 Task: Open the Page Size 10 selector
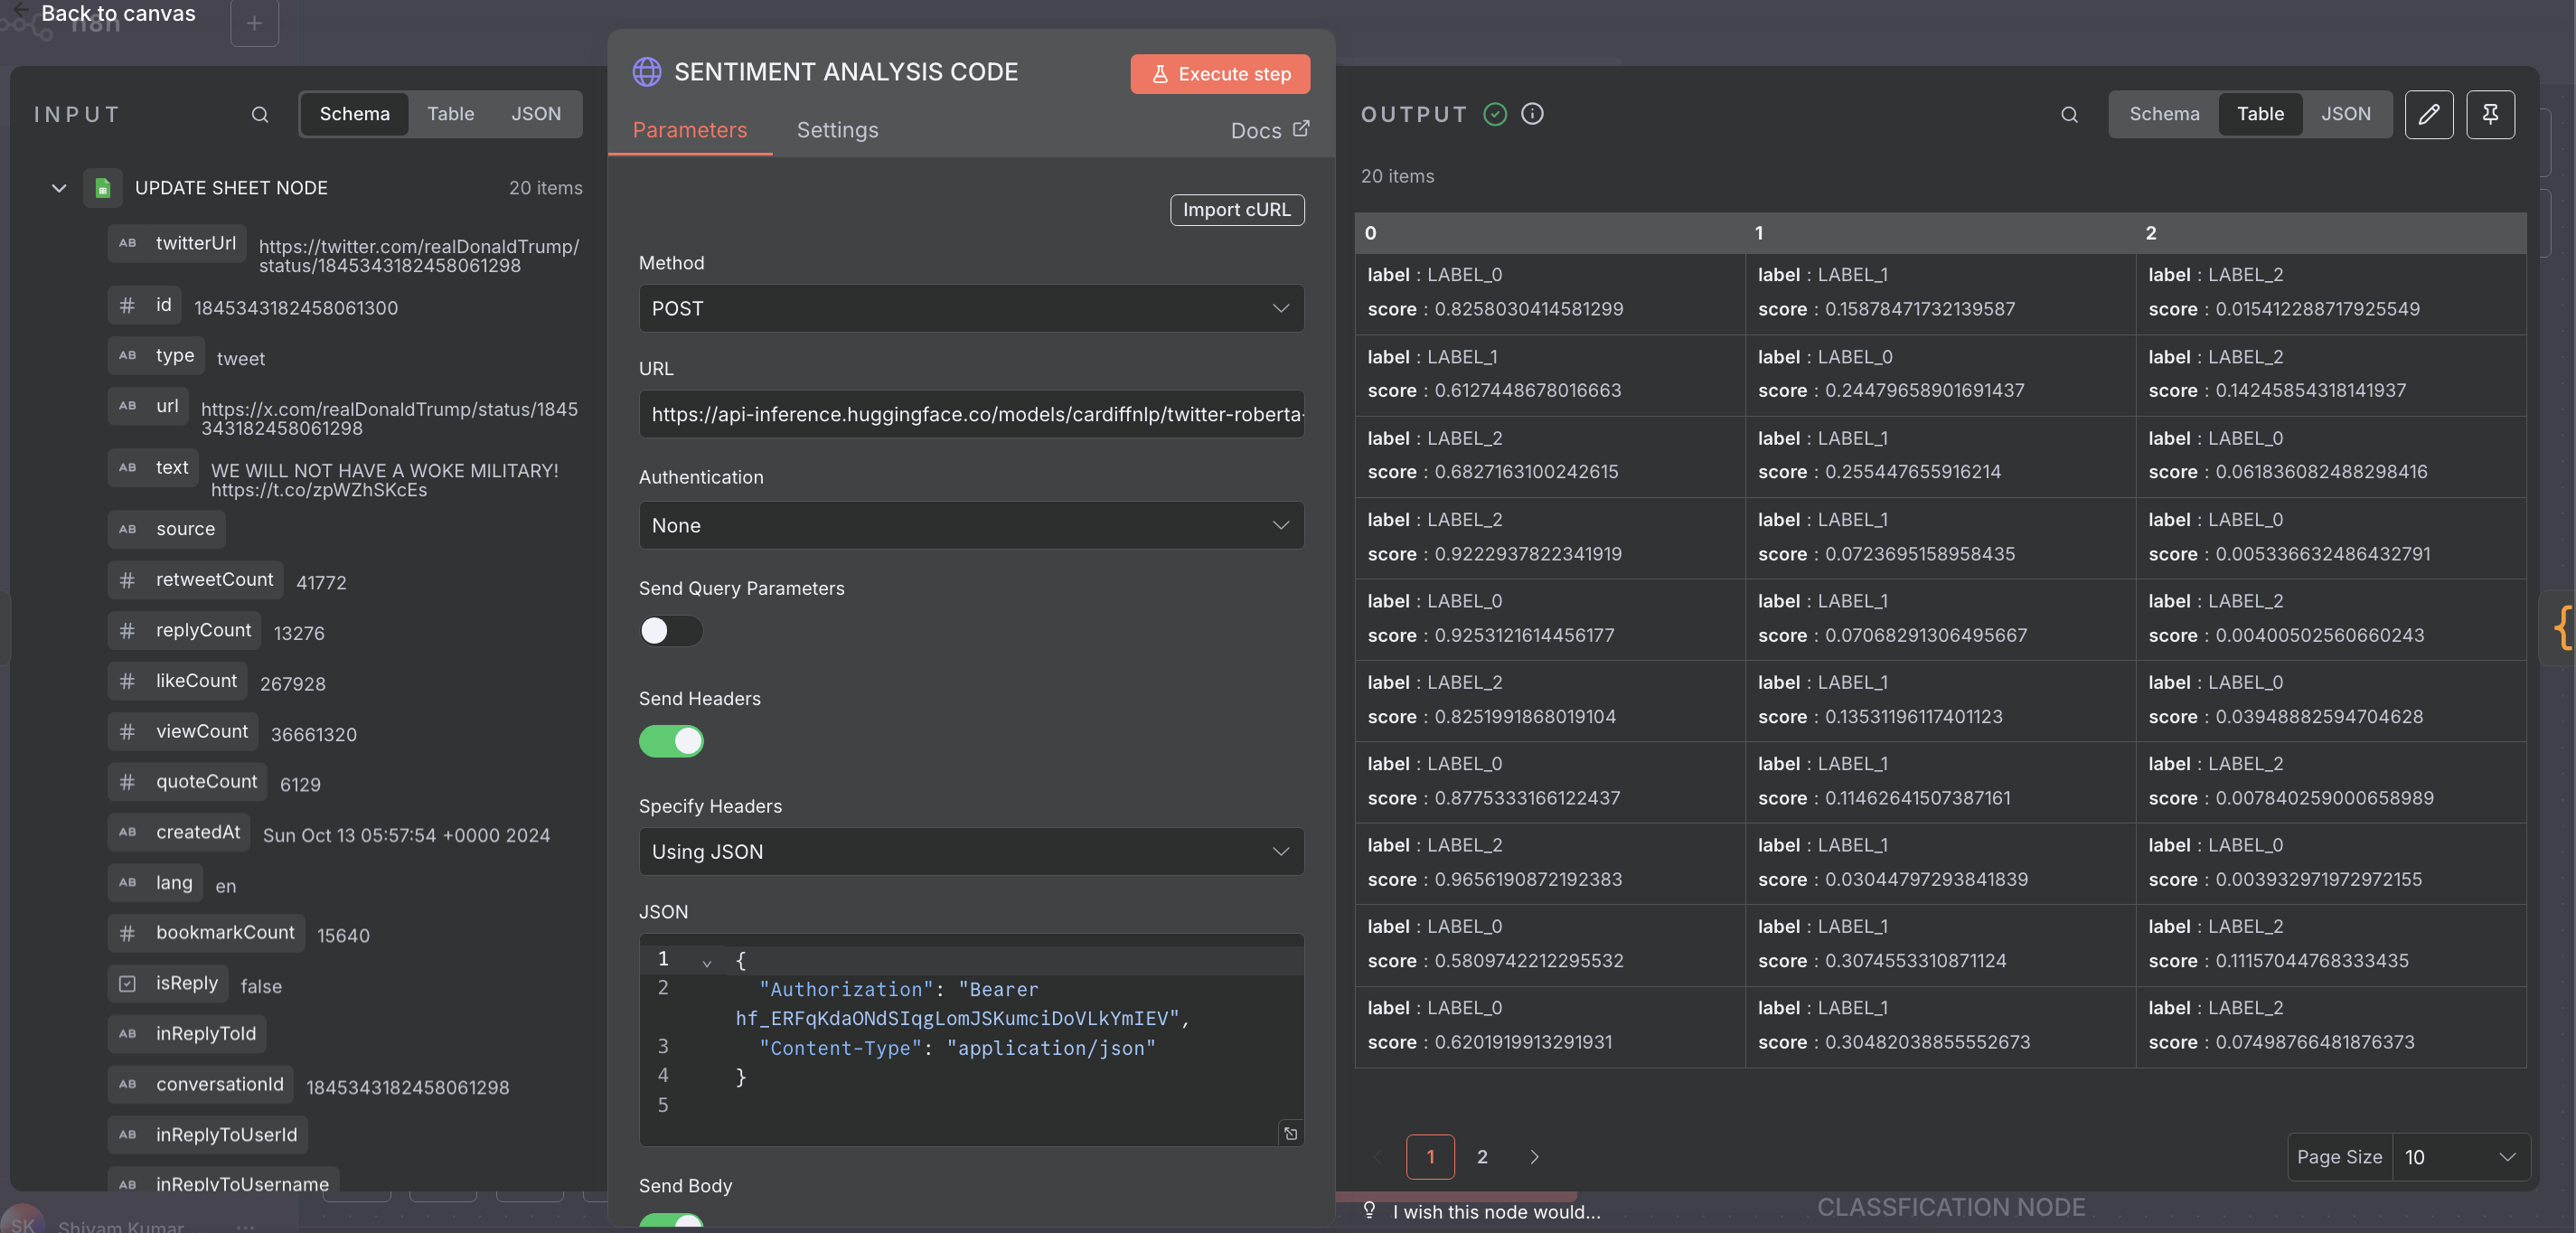(x=2459, y=1157)
